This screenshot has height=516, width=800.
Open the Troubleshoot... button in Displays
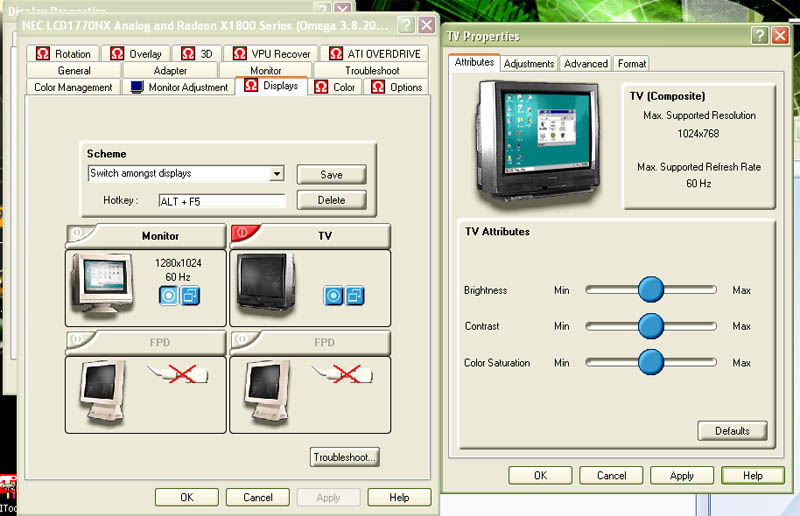click(x=344, y=457)
